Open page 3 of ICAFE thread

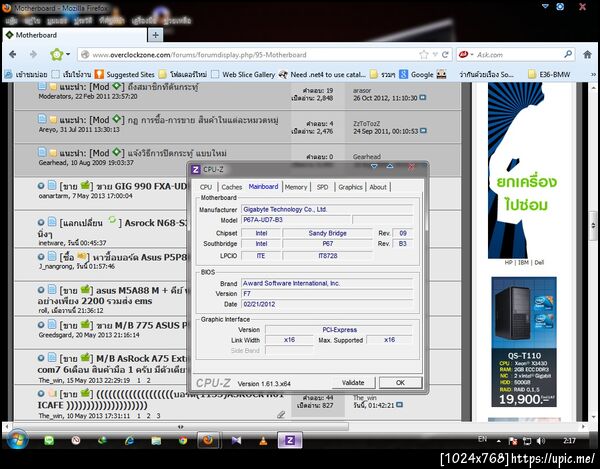[158, 416]
